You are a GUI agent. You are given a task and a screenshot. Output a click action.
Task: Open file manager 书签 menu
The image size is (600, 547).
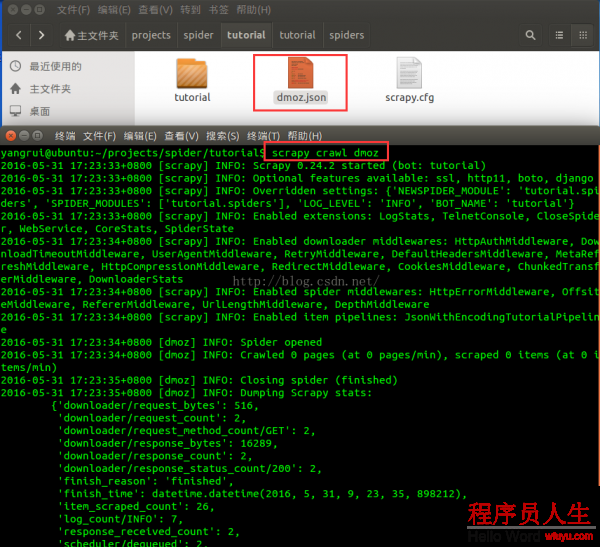pyautogui.click(x=218, y=10)
